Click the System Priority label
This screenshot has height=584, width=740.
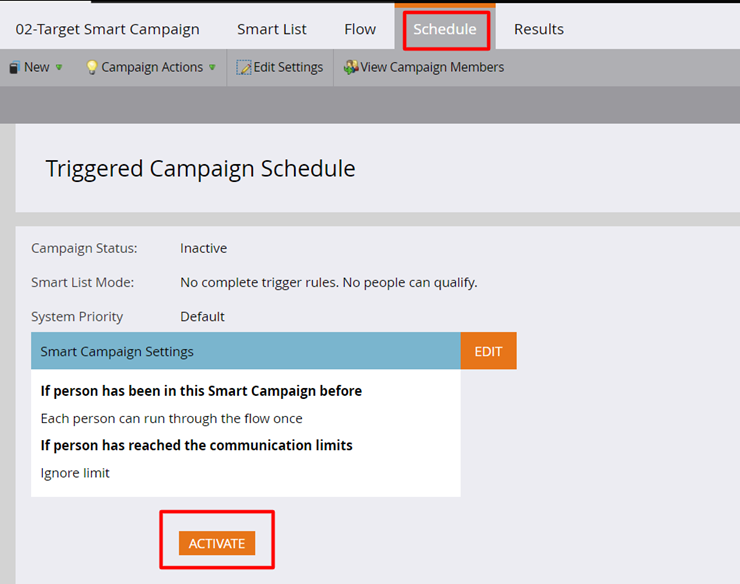click(x=77, y=316)
